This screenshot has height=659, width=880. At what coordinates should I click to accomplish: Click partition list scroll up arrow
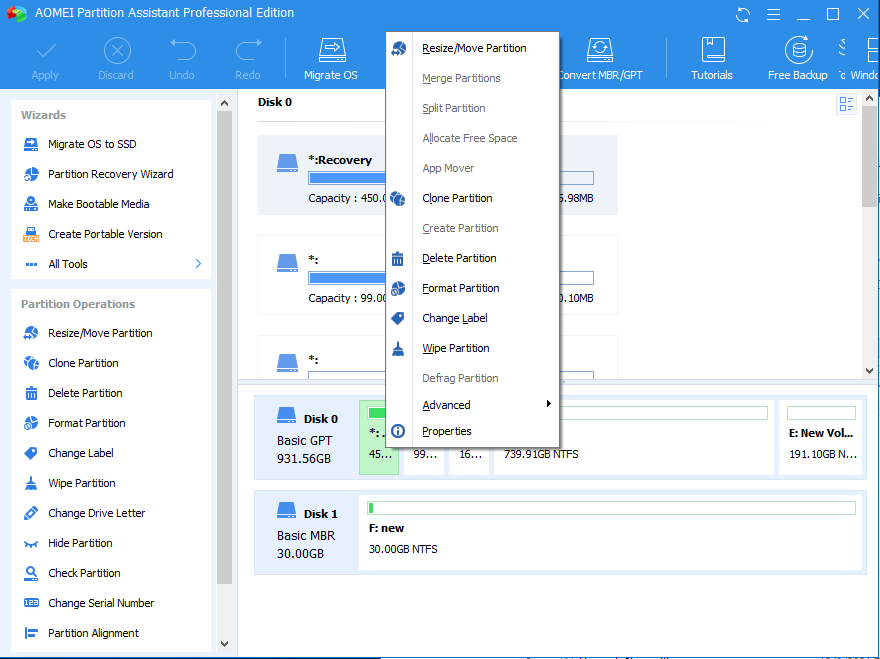[869, 98]
